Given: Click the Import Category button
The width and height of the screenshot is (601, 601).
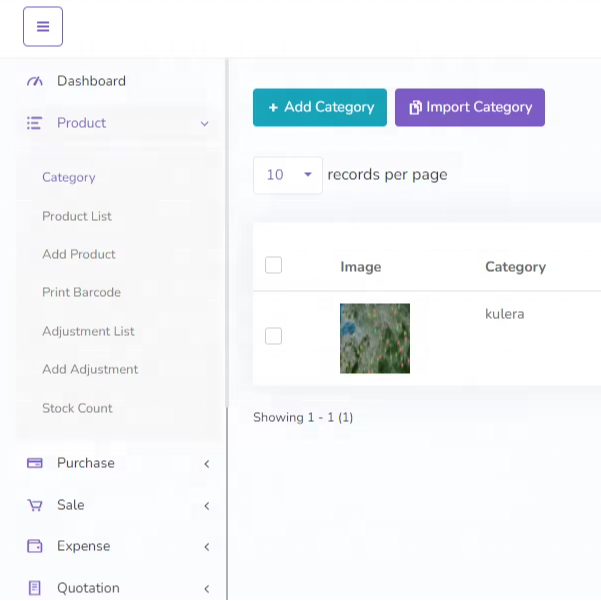Looking at the screenshot, I should click(x=470, y=107).
